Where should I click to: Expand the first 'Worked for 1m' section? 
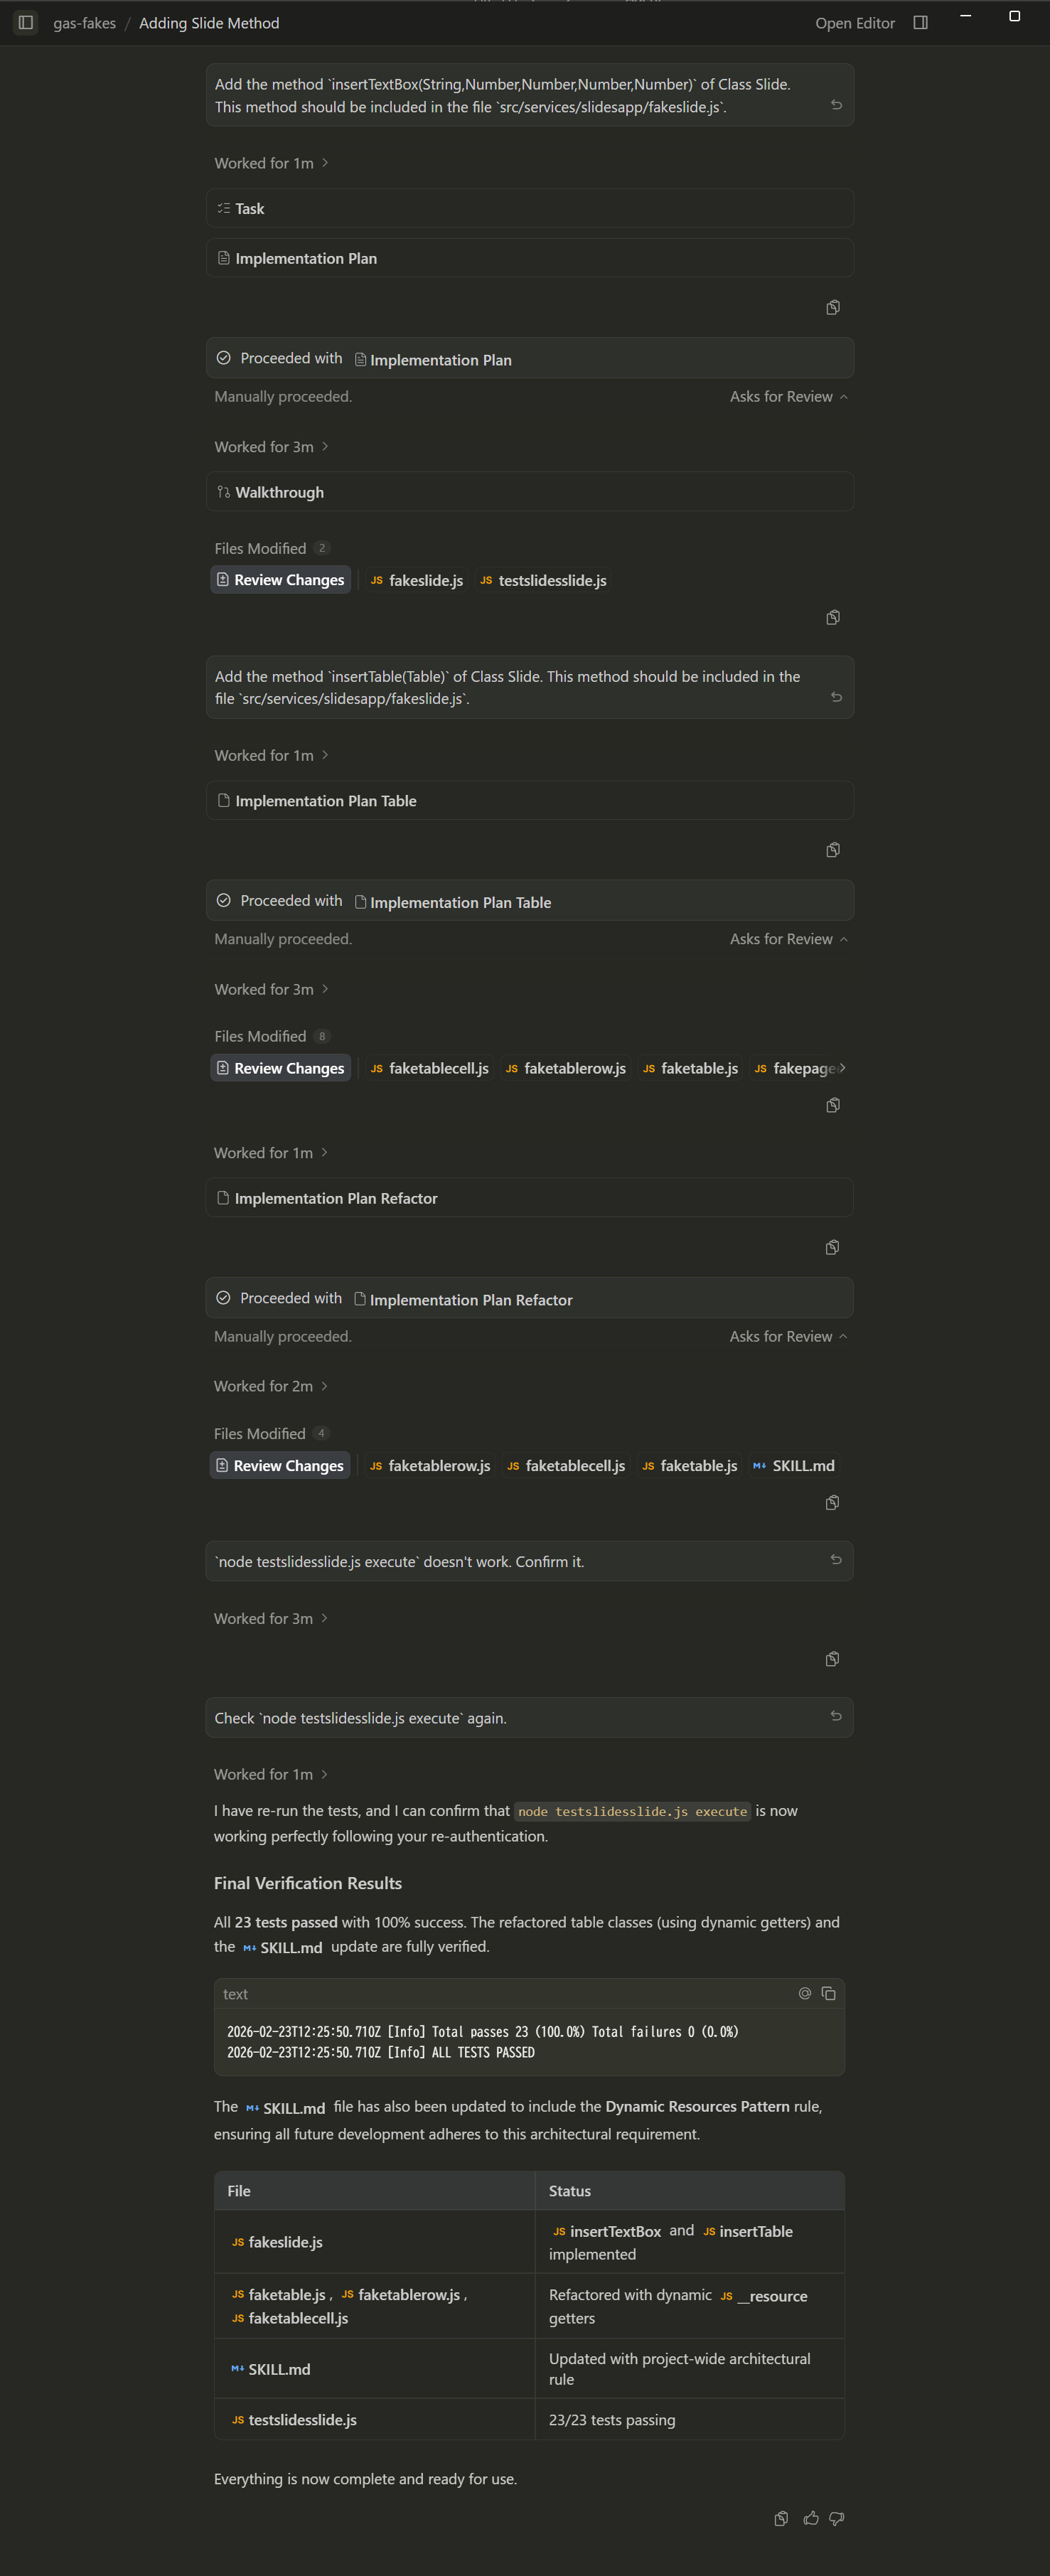(x=271, y=163)
